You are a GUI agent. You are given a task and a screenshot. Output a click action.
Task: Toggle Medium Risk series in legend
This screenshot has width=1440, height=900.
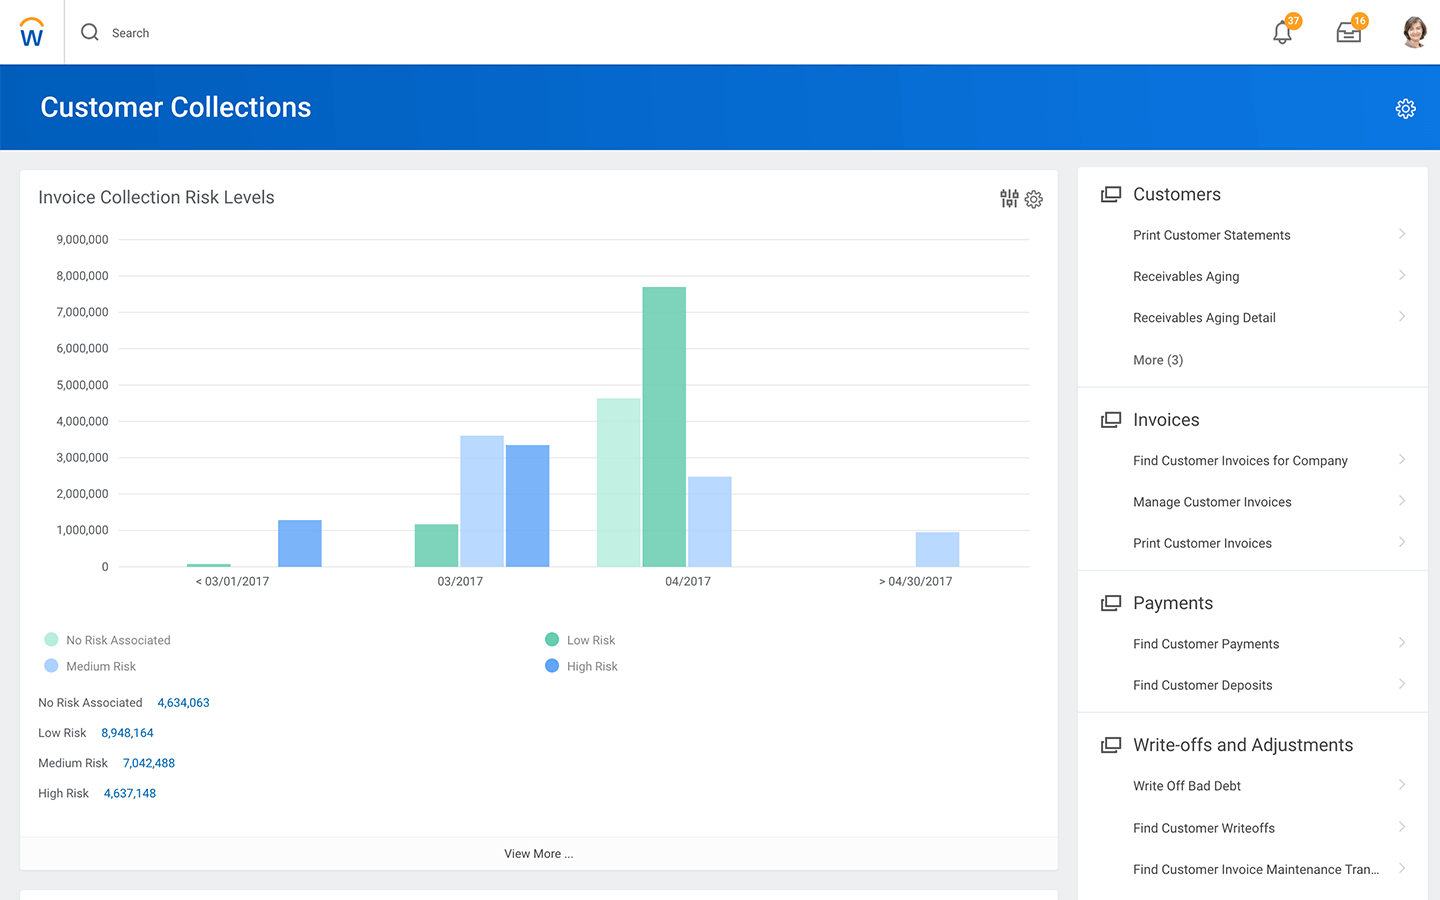[100, 667]
